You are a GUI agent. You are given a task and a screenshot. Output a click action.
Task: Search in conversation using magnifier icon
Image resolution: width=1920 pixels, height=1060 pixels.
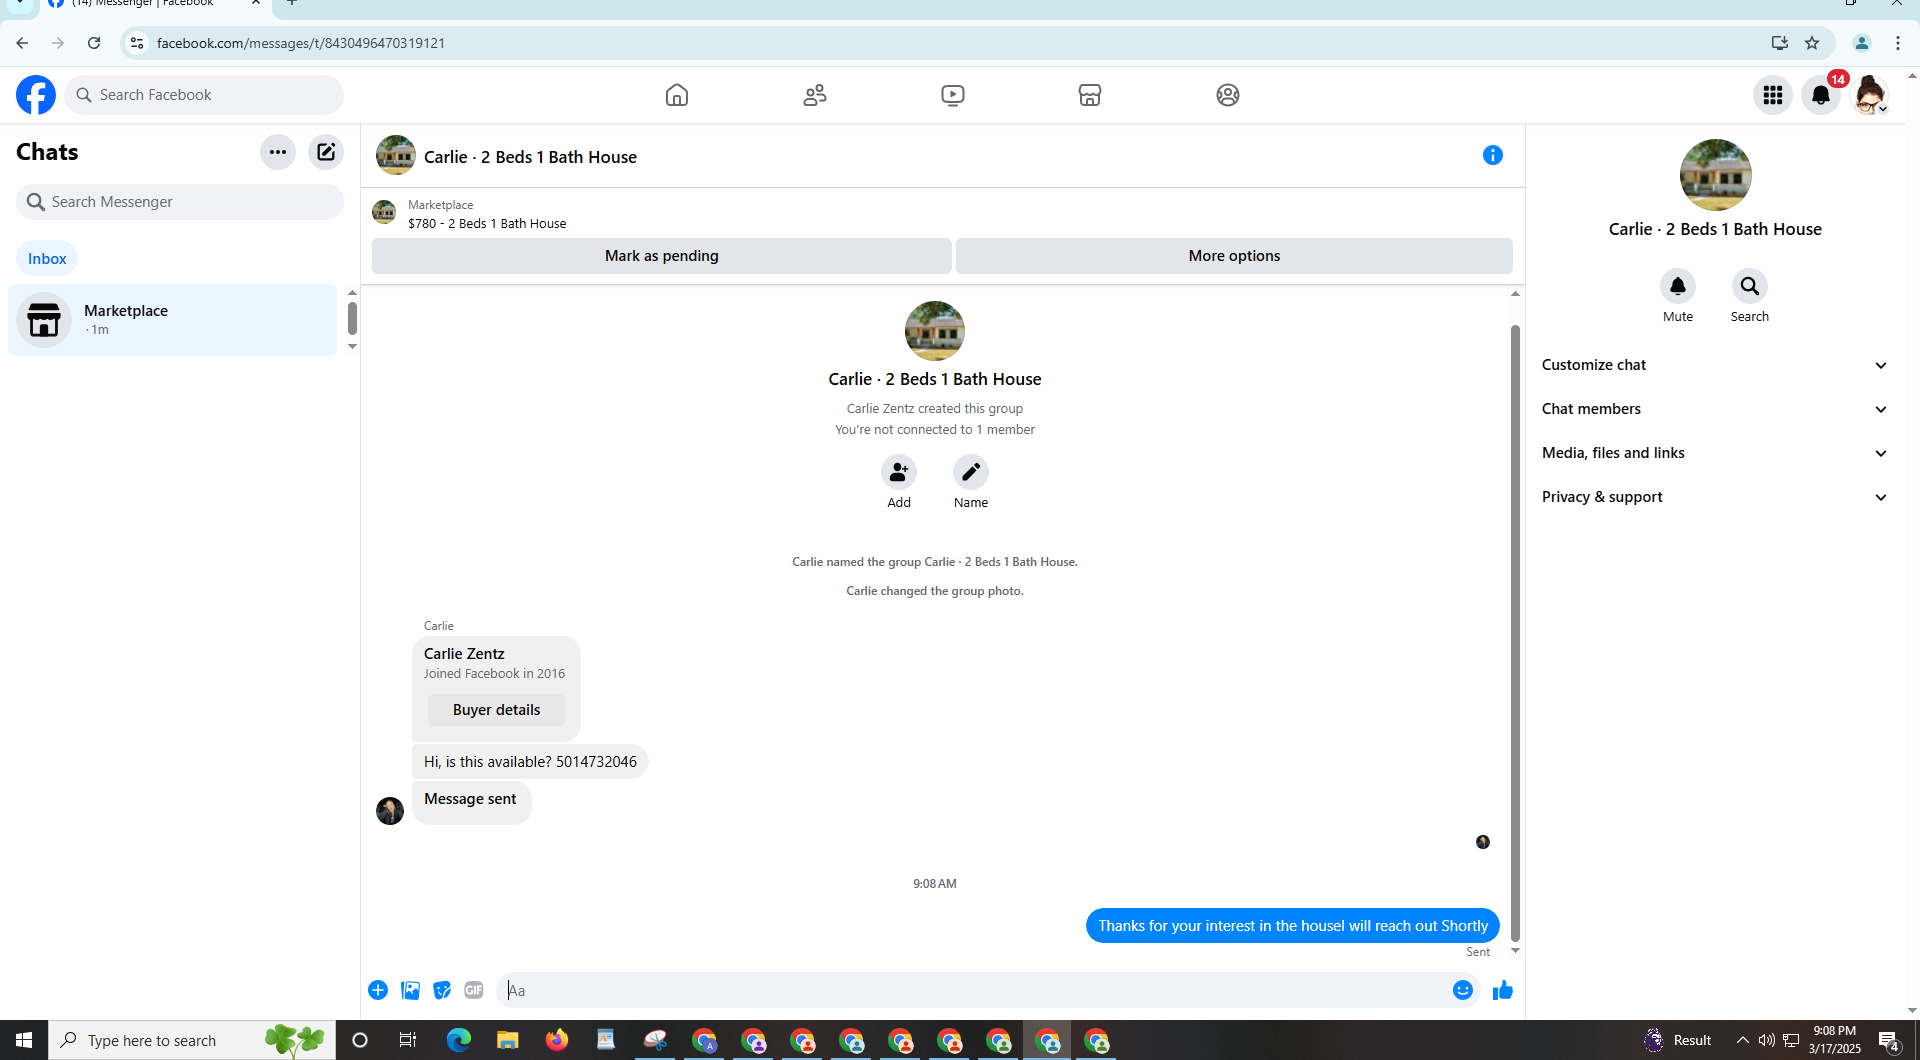1750,286
